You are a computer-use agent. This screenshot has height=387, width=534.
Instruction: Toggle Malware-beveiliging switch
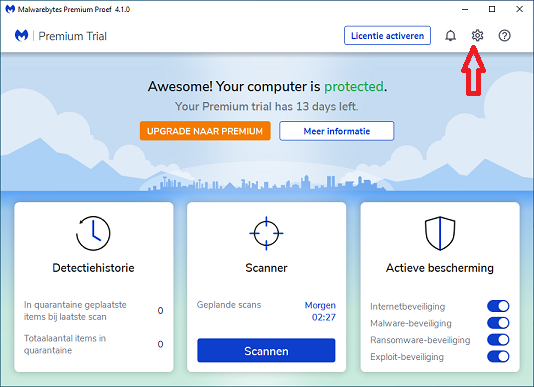[498, 323]
